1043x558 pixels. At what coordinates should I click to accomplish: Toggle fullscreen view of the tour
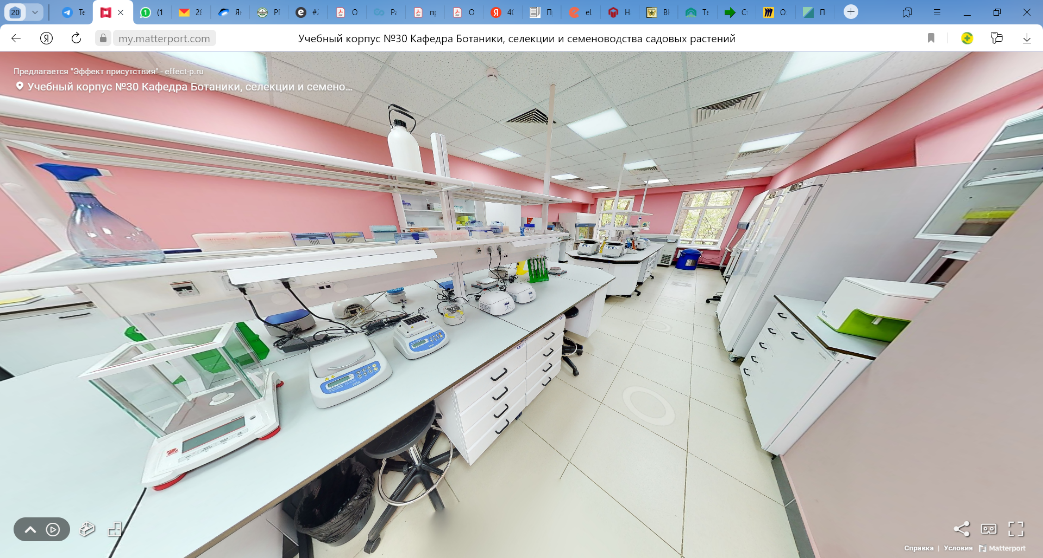[x=1016, y=529]
